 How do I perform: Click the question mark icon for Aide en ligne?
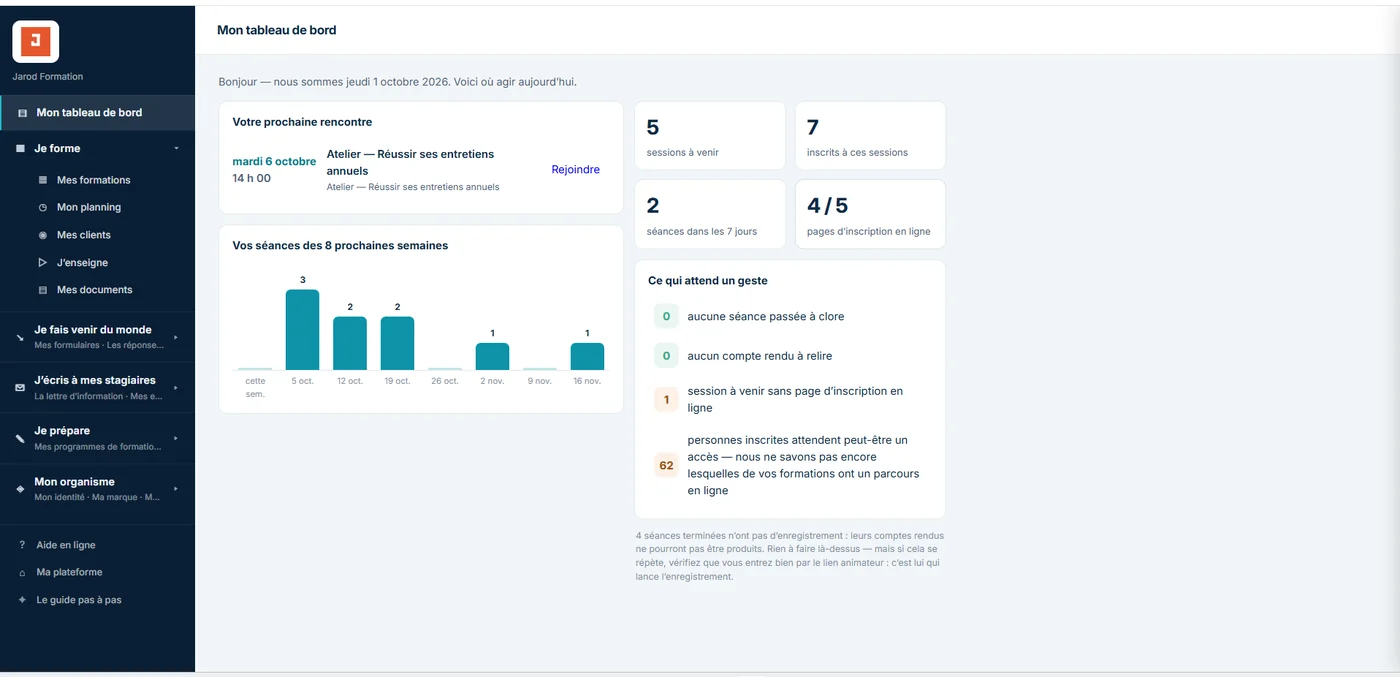[x=22, y=545]
